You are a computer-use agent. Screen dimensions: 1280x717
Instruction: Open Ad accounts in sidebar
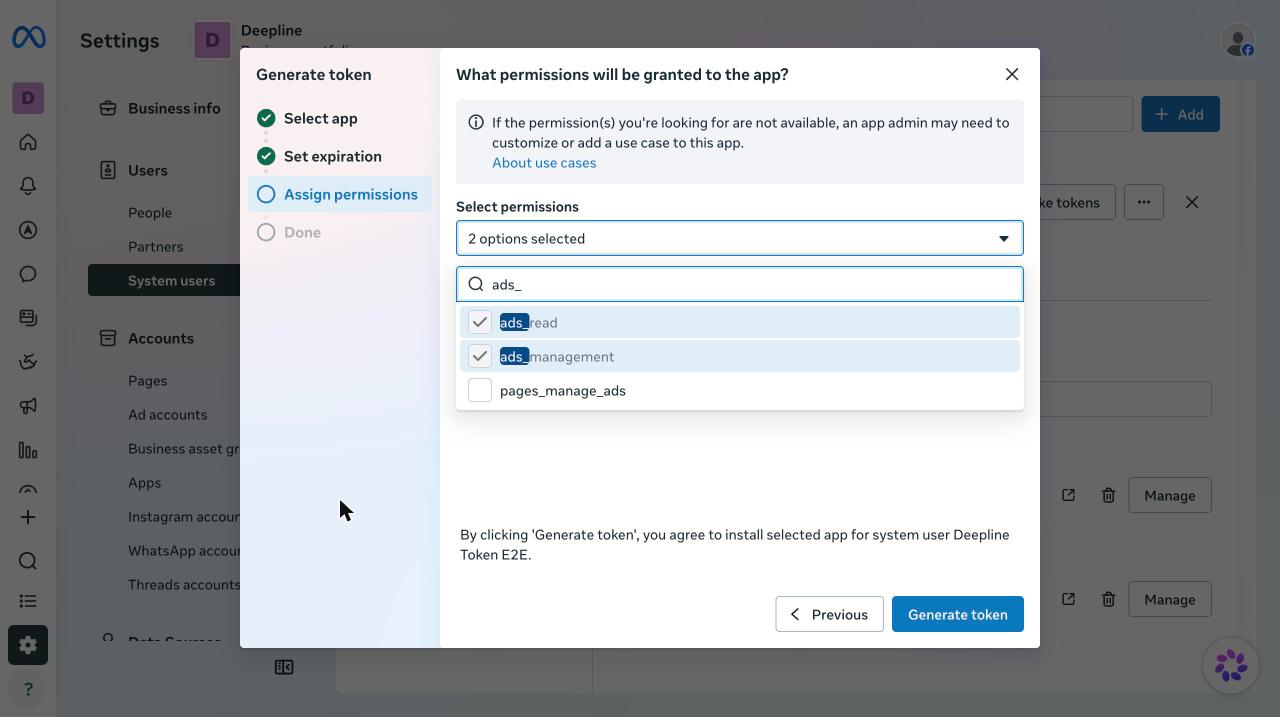tap(167, 414)
